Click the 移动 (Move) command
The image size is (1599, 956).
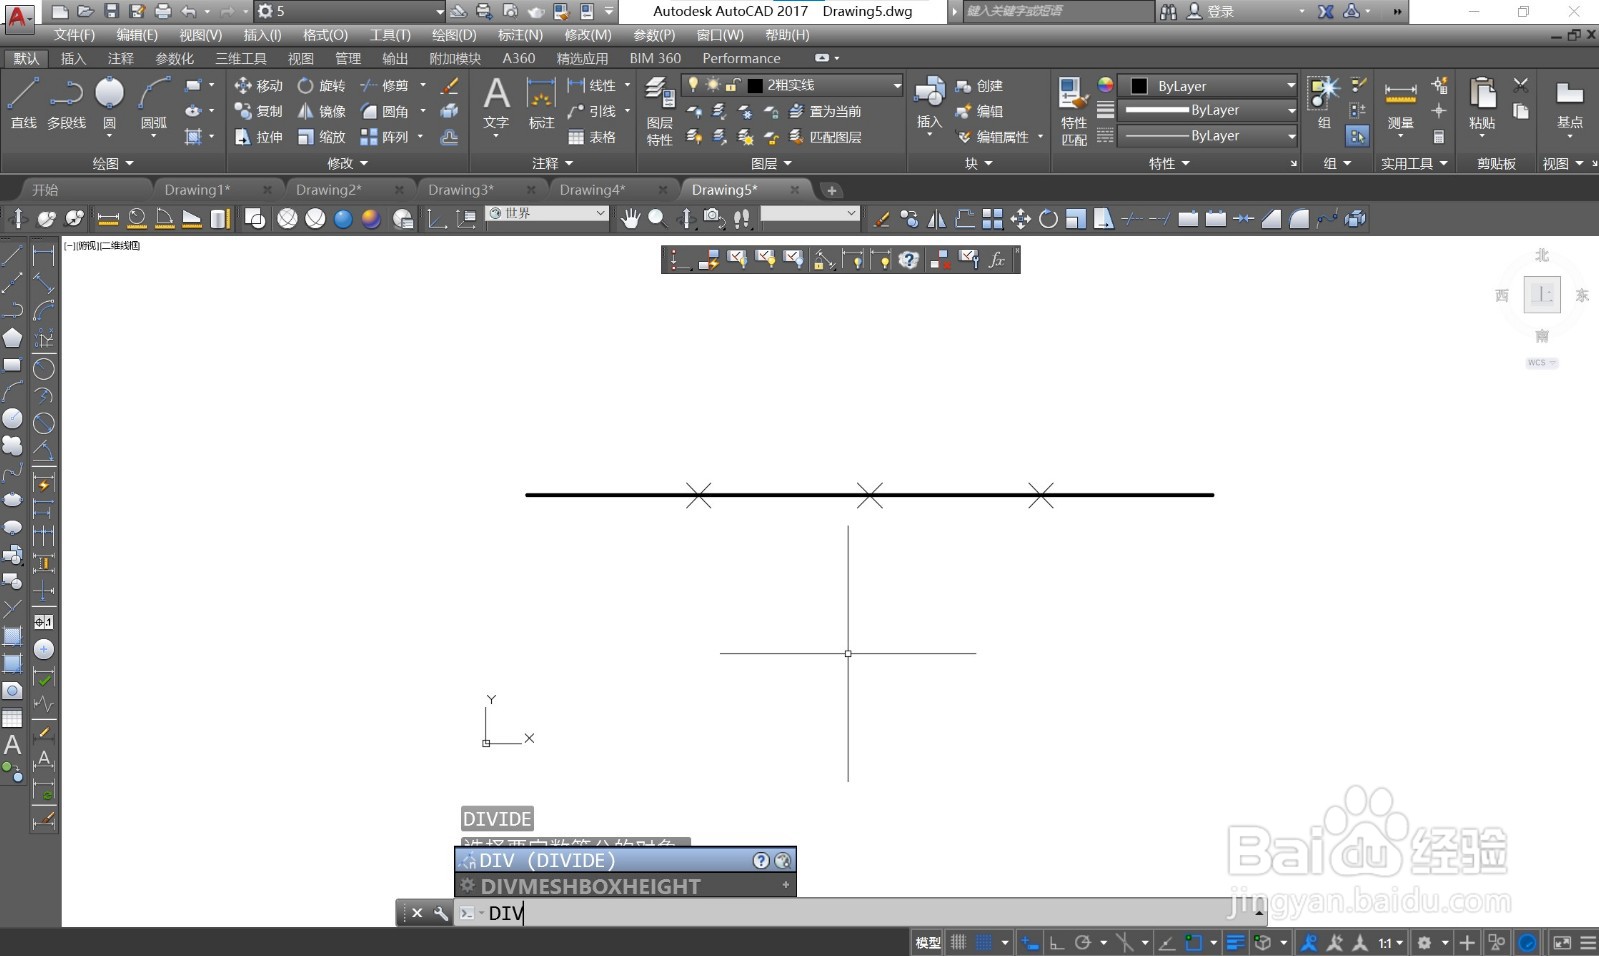[258, 86]
